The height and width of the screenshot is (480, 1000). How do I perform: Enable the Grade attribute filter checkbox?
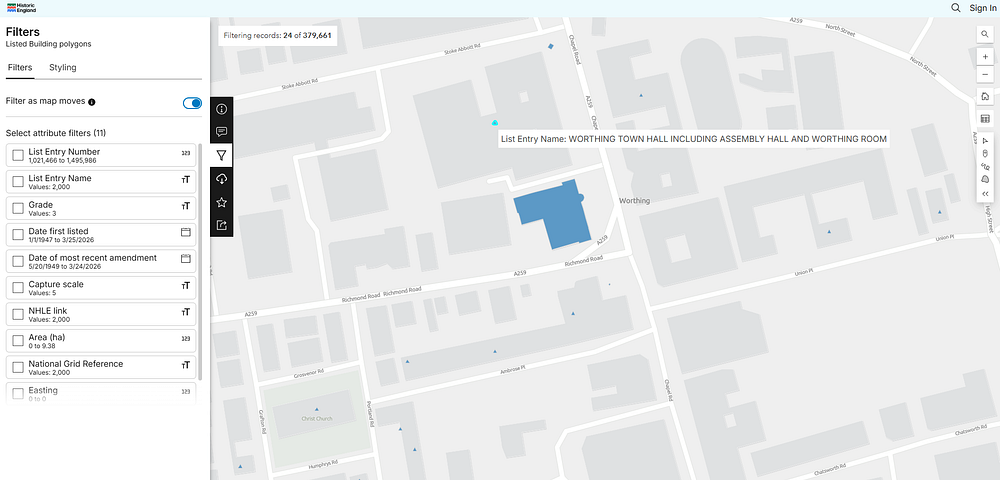[x=18, y=208]
